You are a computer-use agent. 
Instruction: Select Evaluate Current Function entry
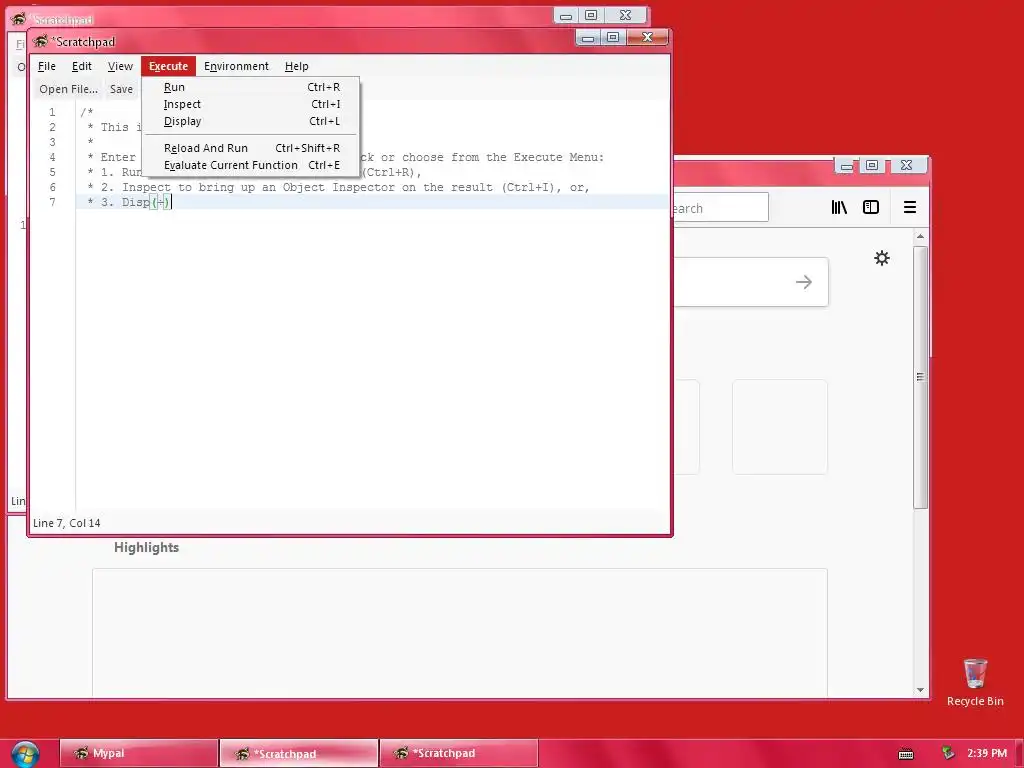[251, 165]
